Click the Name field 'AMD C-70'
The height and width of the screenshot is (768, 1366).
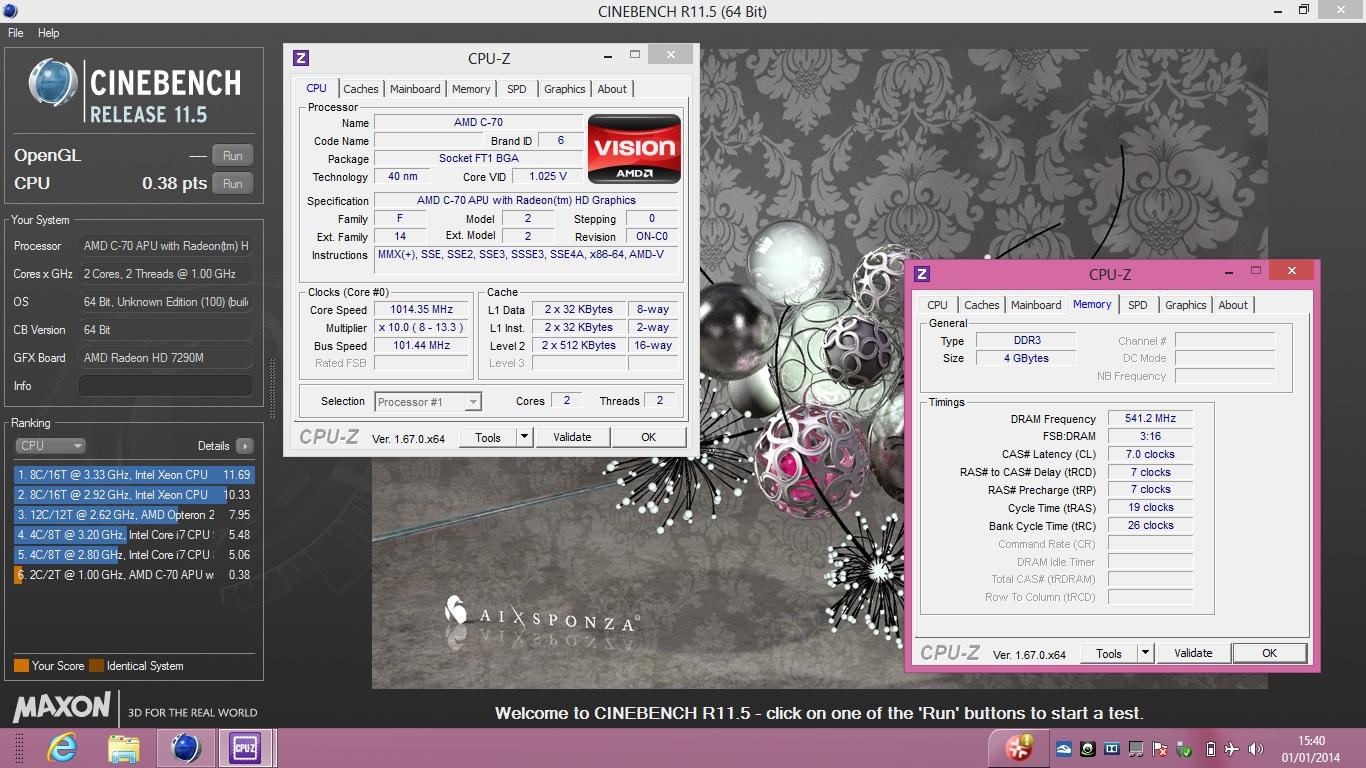point(478,123)
